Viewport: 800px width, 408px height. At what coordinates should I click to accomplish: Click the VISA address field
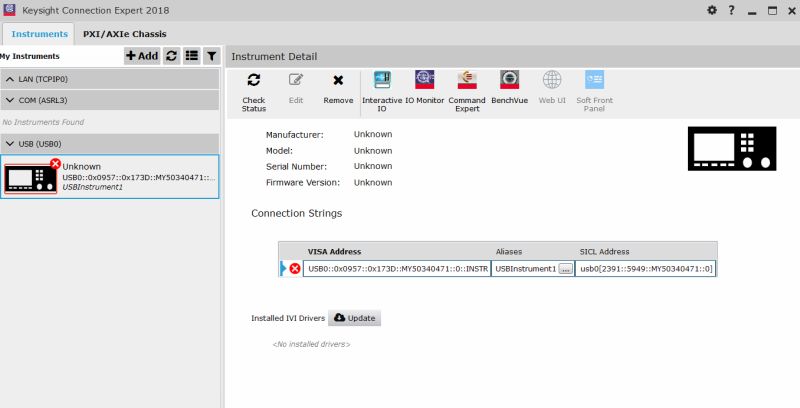(x=397, y=269)
